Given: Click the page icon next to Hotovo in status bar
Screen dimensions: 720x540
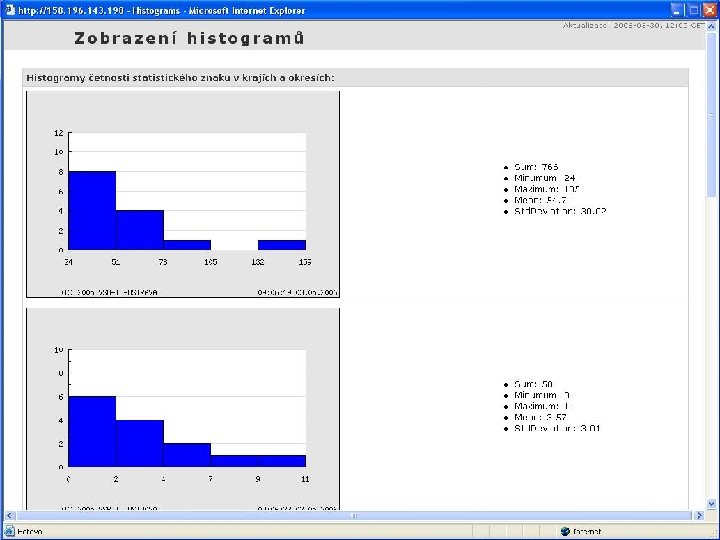Looking at the screenshot, I should coord(9,531).
